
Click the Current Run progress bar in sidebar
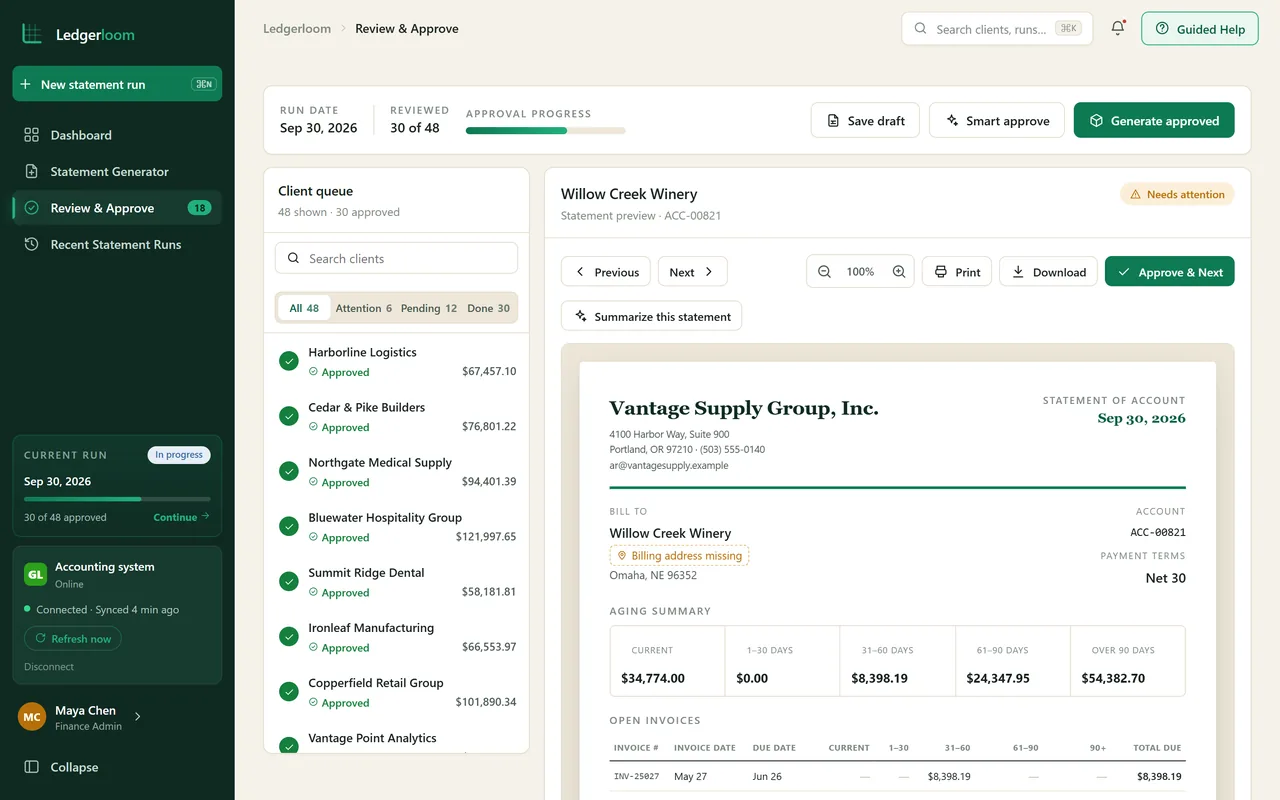click(x=117, y=498)
